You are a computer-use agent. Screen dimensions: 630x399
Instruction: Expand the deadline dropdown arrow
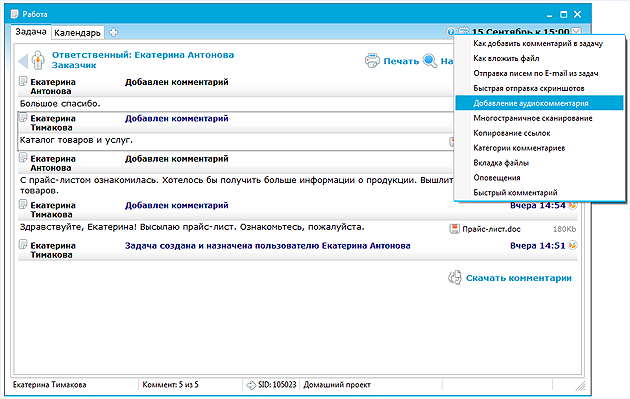point(577,31)
